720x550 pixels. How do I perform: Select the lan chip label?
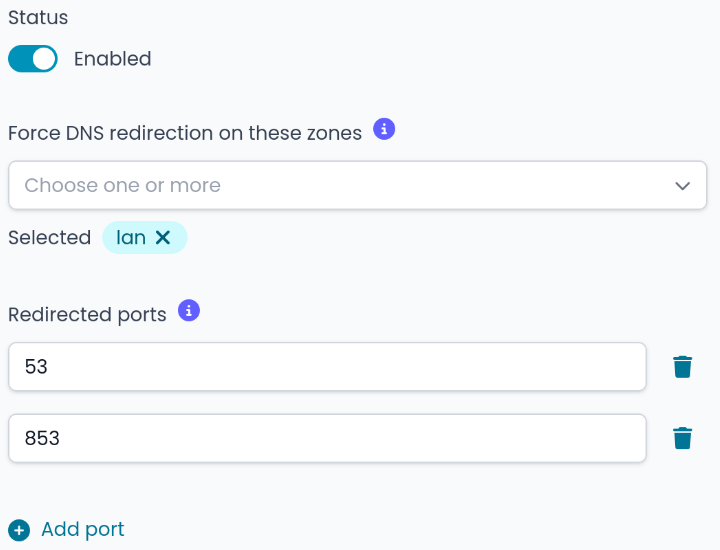tap(131, 237)
